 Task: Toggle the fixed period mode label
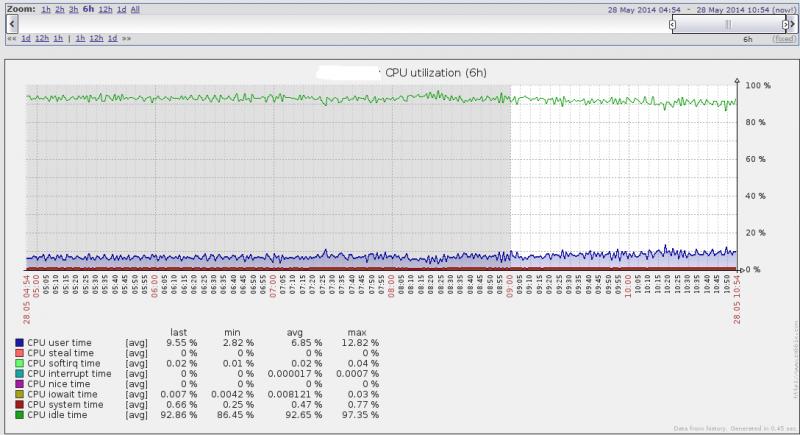tap(784, 39)
